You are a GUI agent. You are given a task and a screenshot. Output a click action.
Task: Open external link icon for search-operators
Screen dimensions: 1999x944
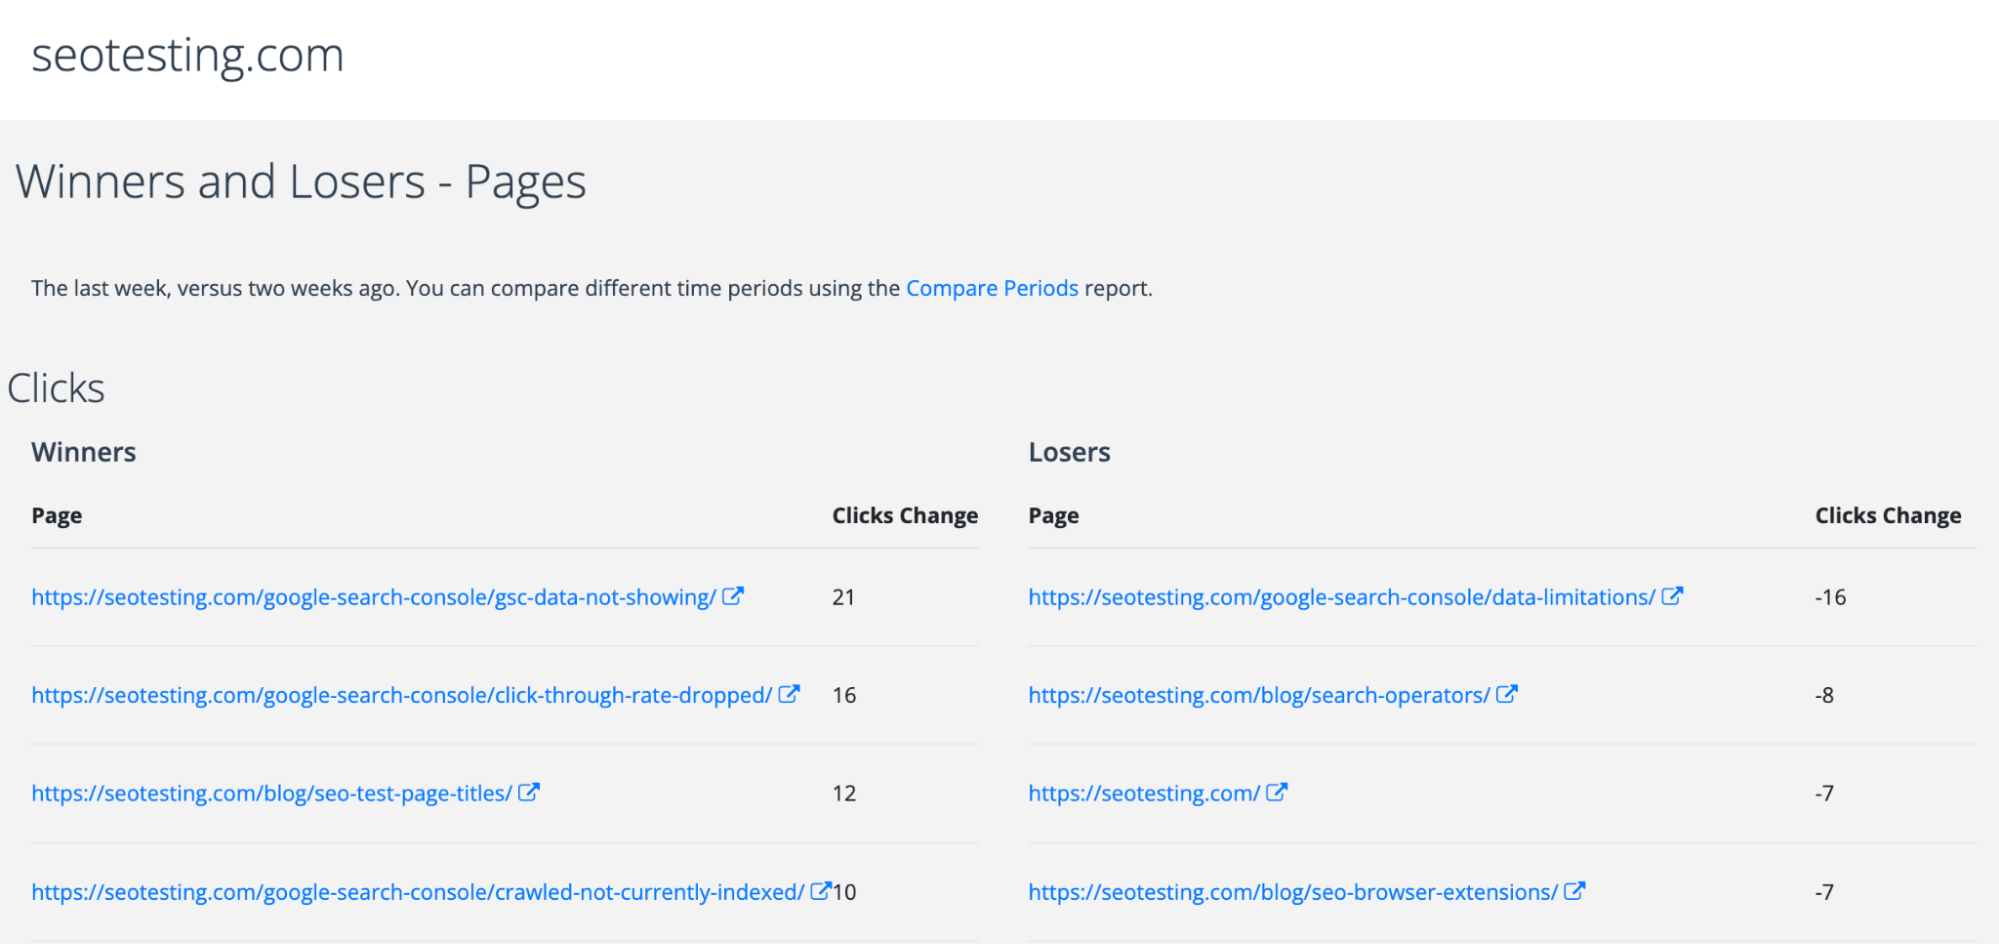pyautogui.click(x=1507, y=694)
